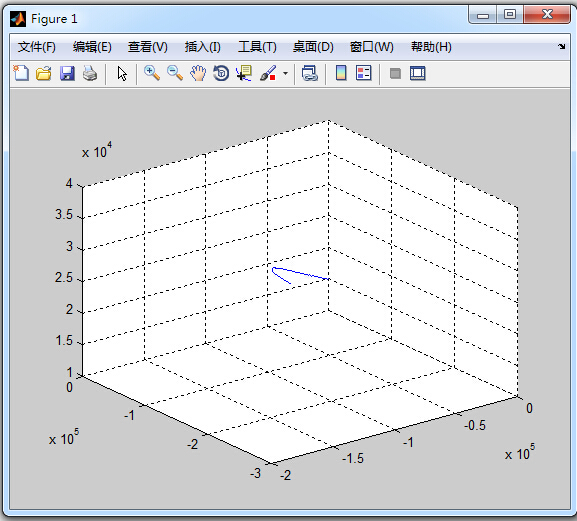Screen dimensions: 577x521
Task: Open the 文件(F) menu
Action: pos(37,47)
